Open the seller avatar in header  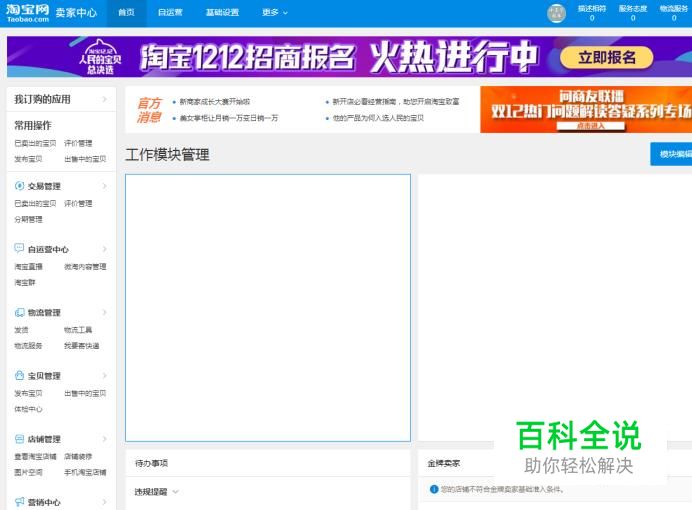point(556,13)
